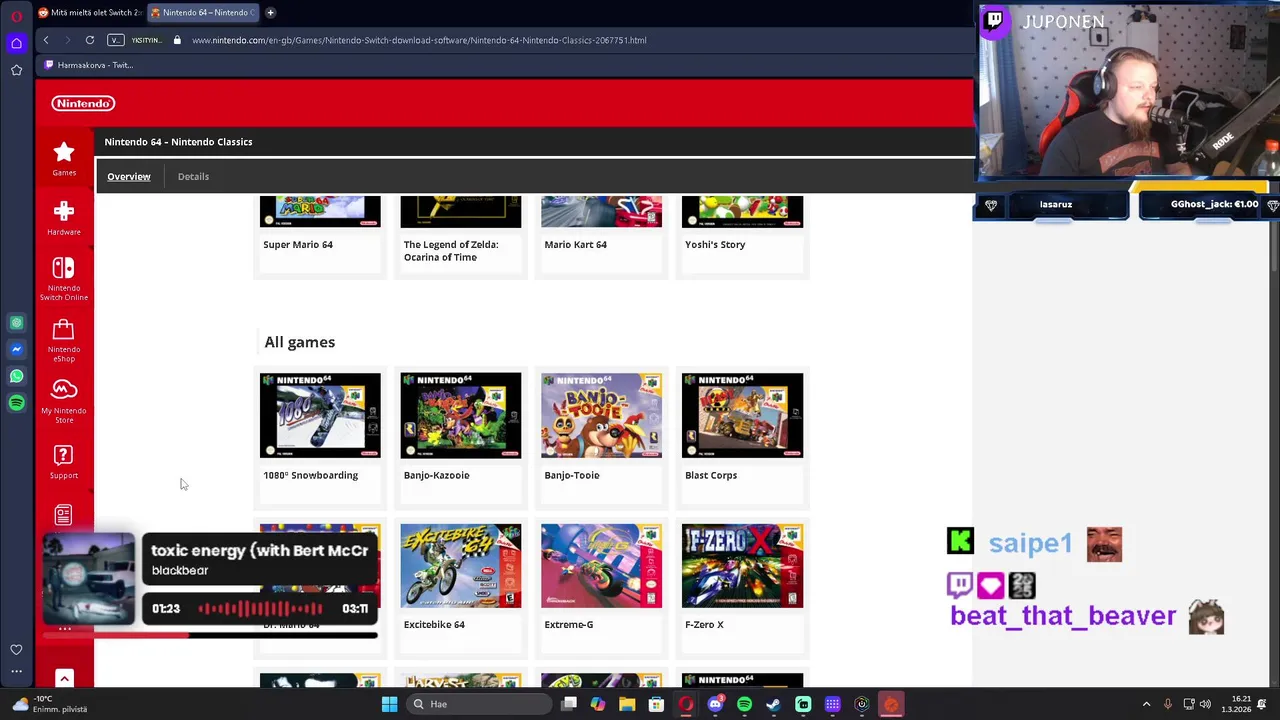
Task: Click the Windows taskbar search box
Action: coord(480,704)
